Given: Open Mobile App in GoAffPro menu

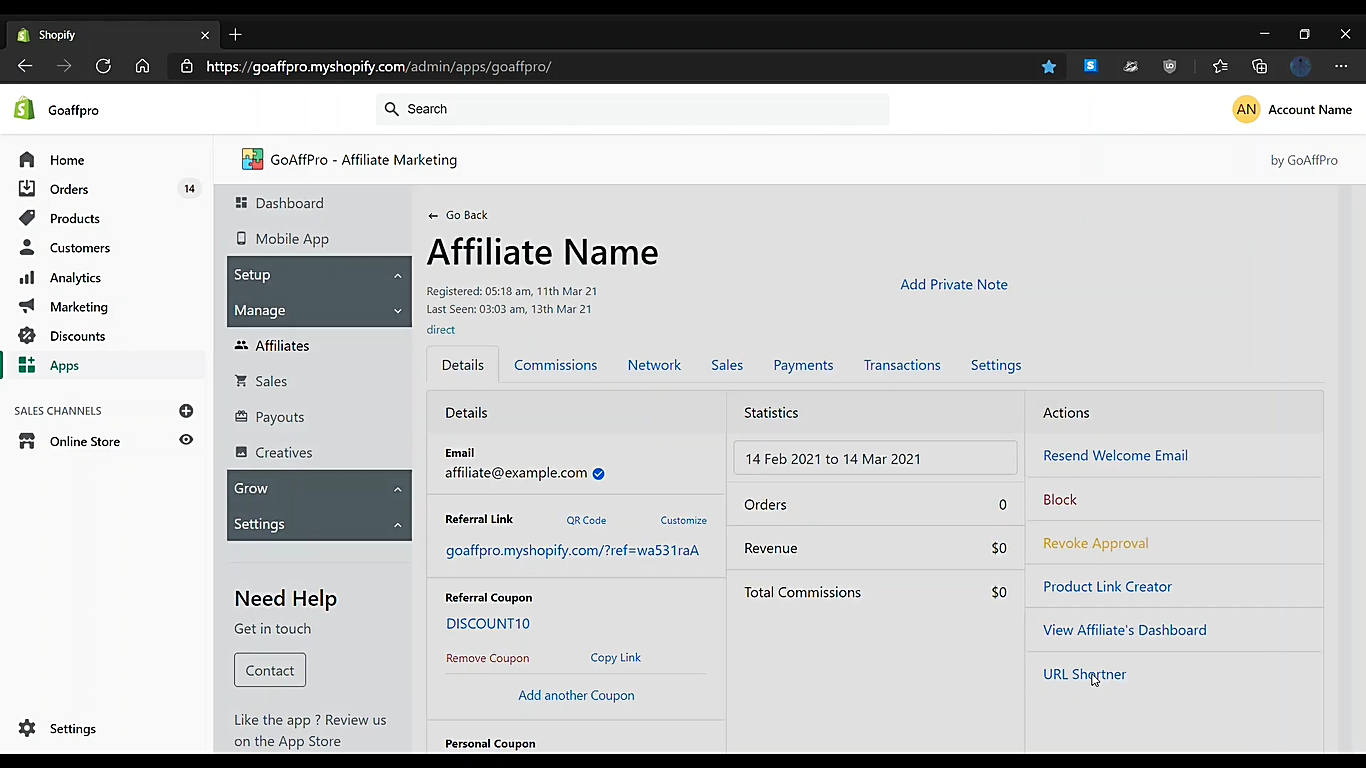Looking at the screenshot, I should (x=292, y=239).
